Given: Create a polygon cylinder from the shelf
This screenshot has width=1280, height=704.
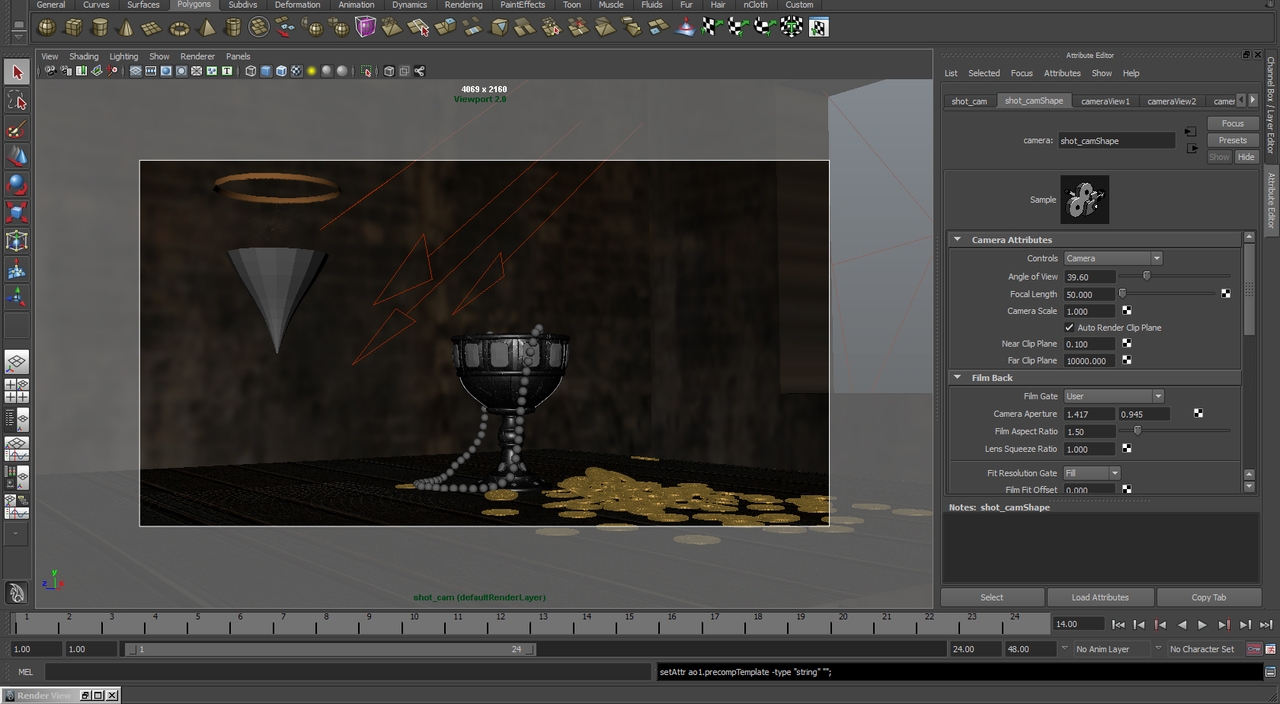Looking at the screenshot, I should coord(100,27).
